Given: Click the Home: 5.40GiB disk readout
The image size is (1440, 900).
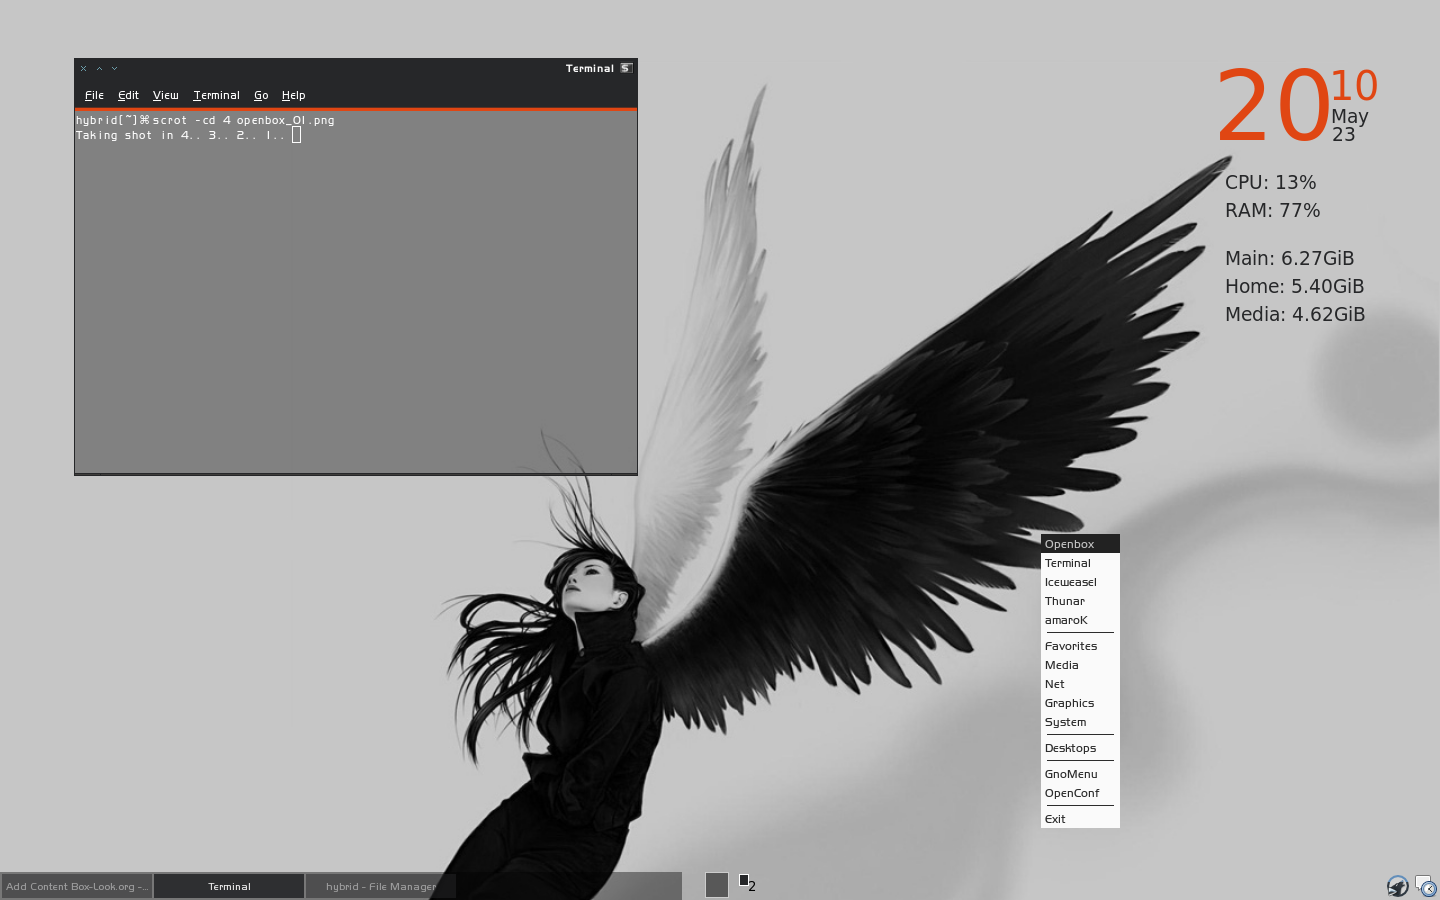Looking at the screenshot, I should click(1294, 286).
